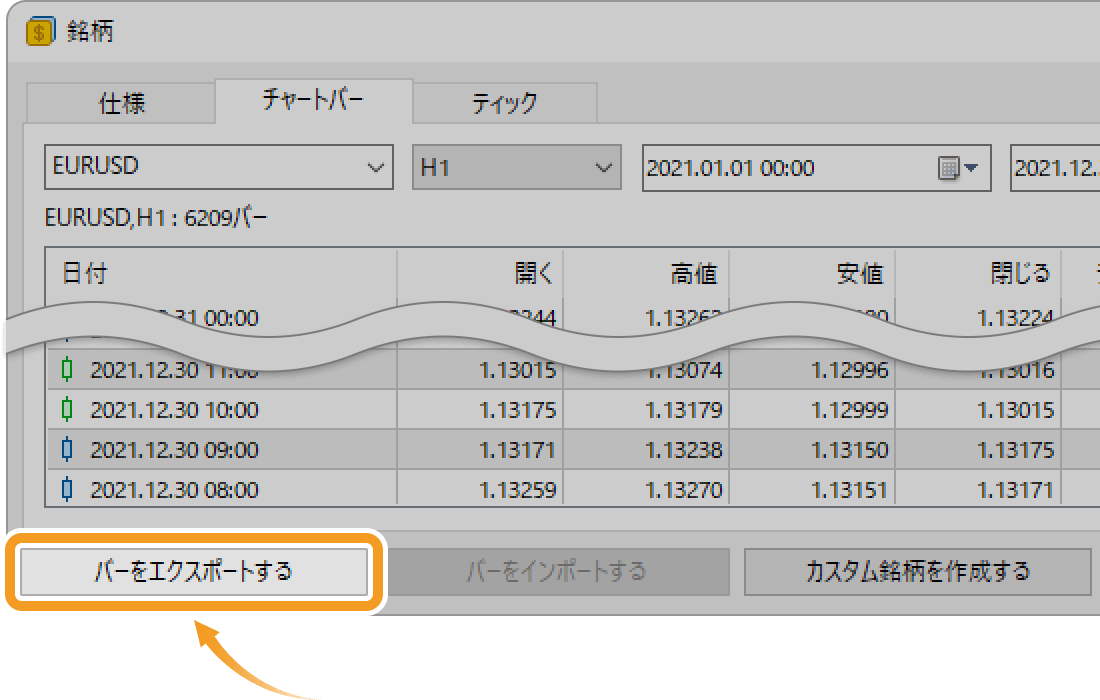Select the row dated 2021.12.30 08:00
The image size is (1100, 700).
(x=573, y=489)
